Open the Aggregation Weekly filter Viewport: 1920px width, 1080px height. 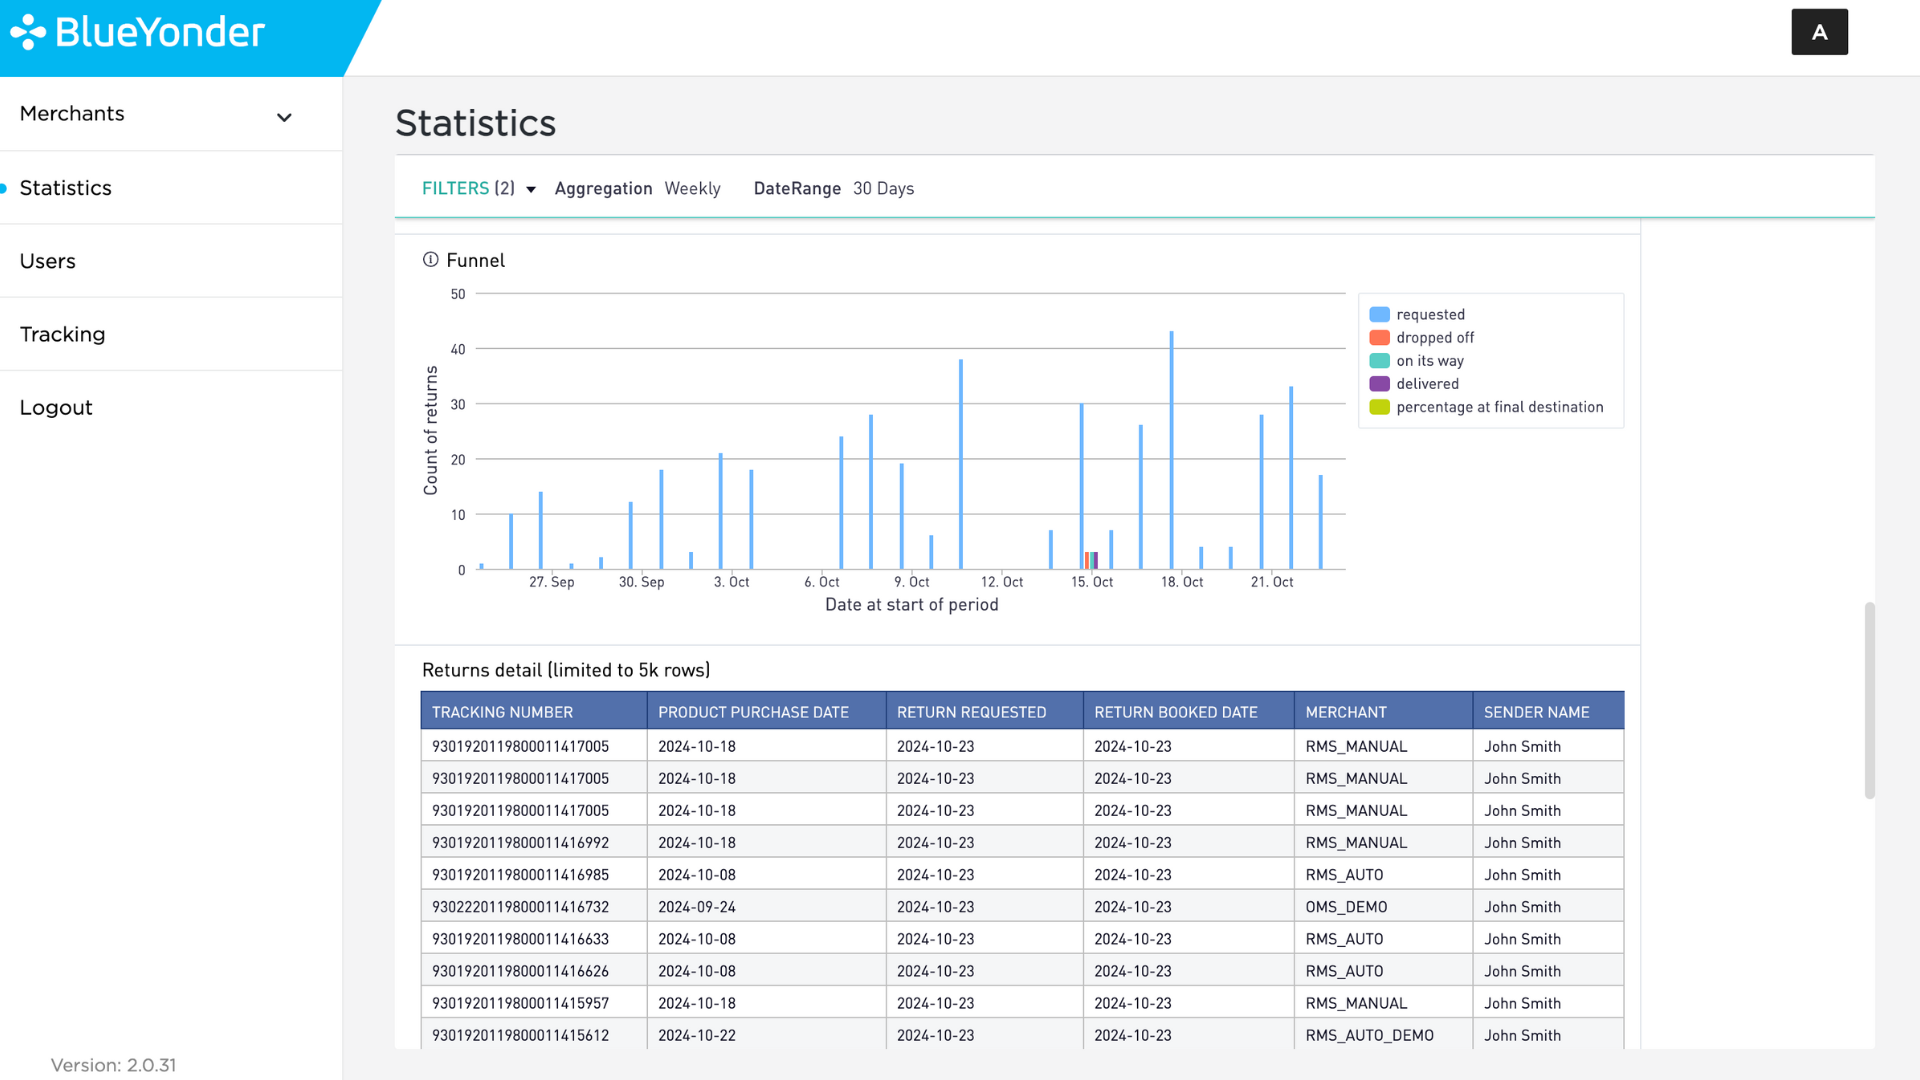click(x=637, y=189)
